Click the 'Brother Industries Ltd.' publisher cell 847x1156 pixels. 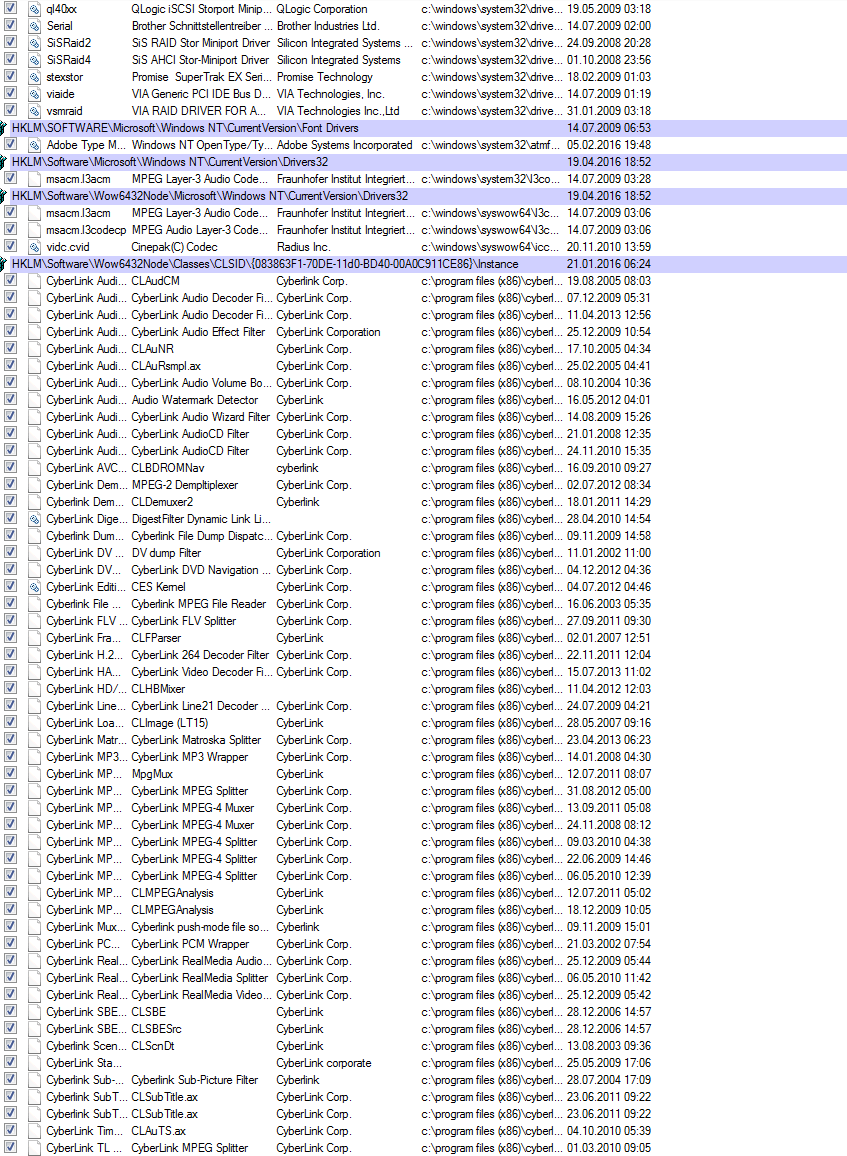click(x=328, y=26)
